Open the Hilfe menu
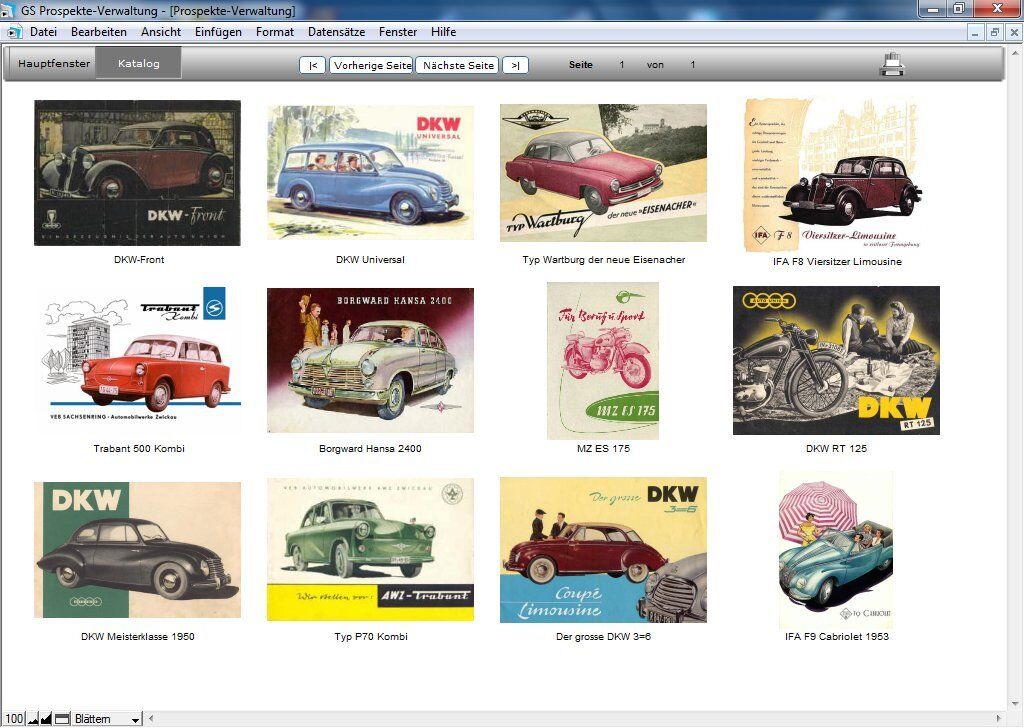This screenshot has height=728, width=1024. pyautogui.click(x=443, y=32)
